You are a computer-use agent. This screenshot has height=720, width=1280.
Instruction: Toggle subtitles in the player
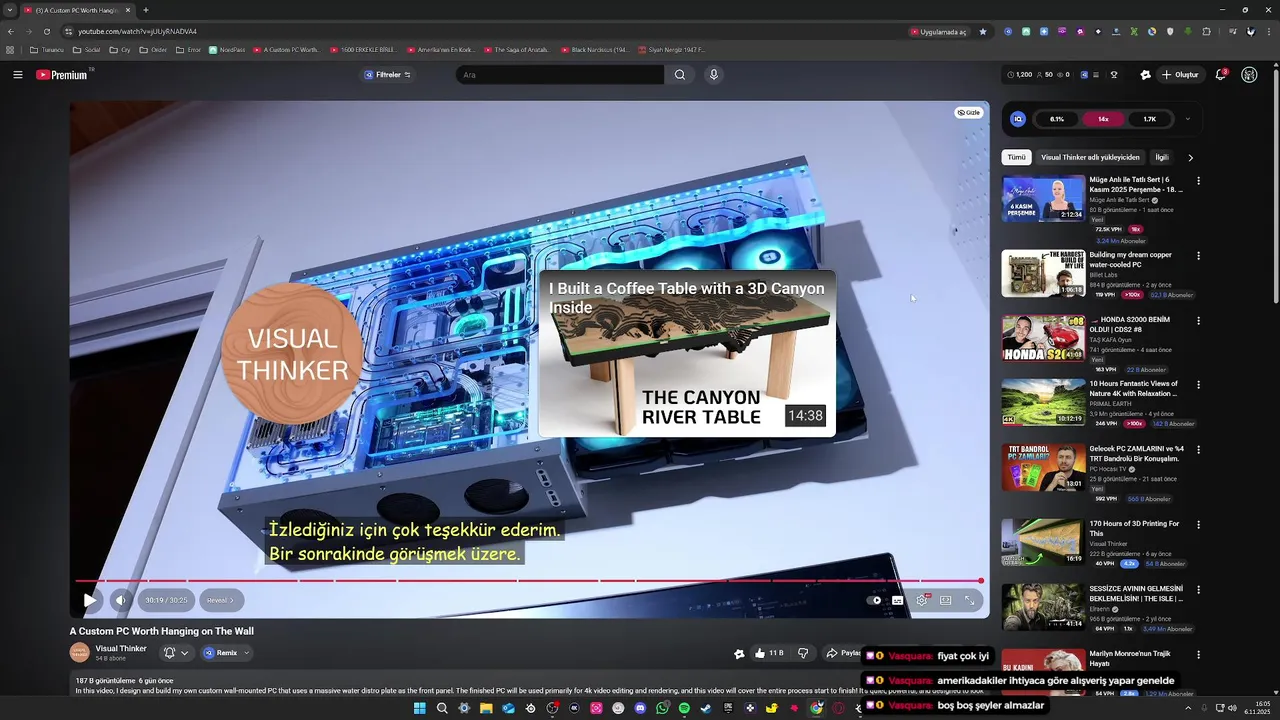click(897, 600)
